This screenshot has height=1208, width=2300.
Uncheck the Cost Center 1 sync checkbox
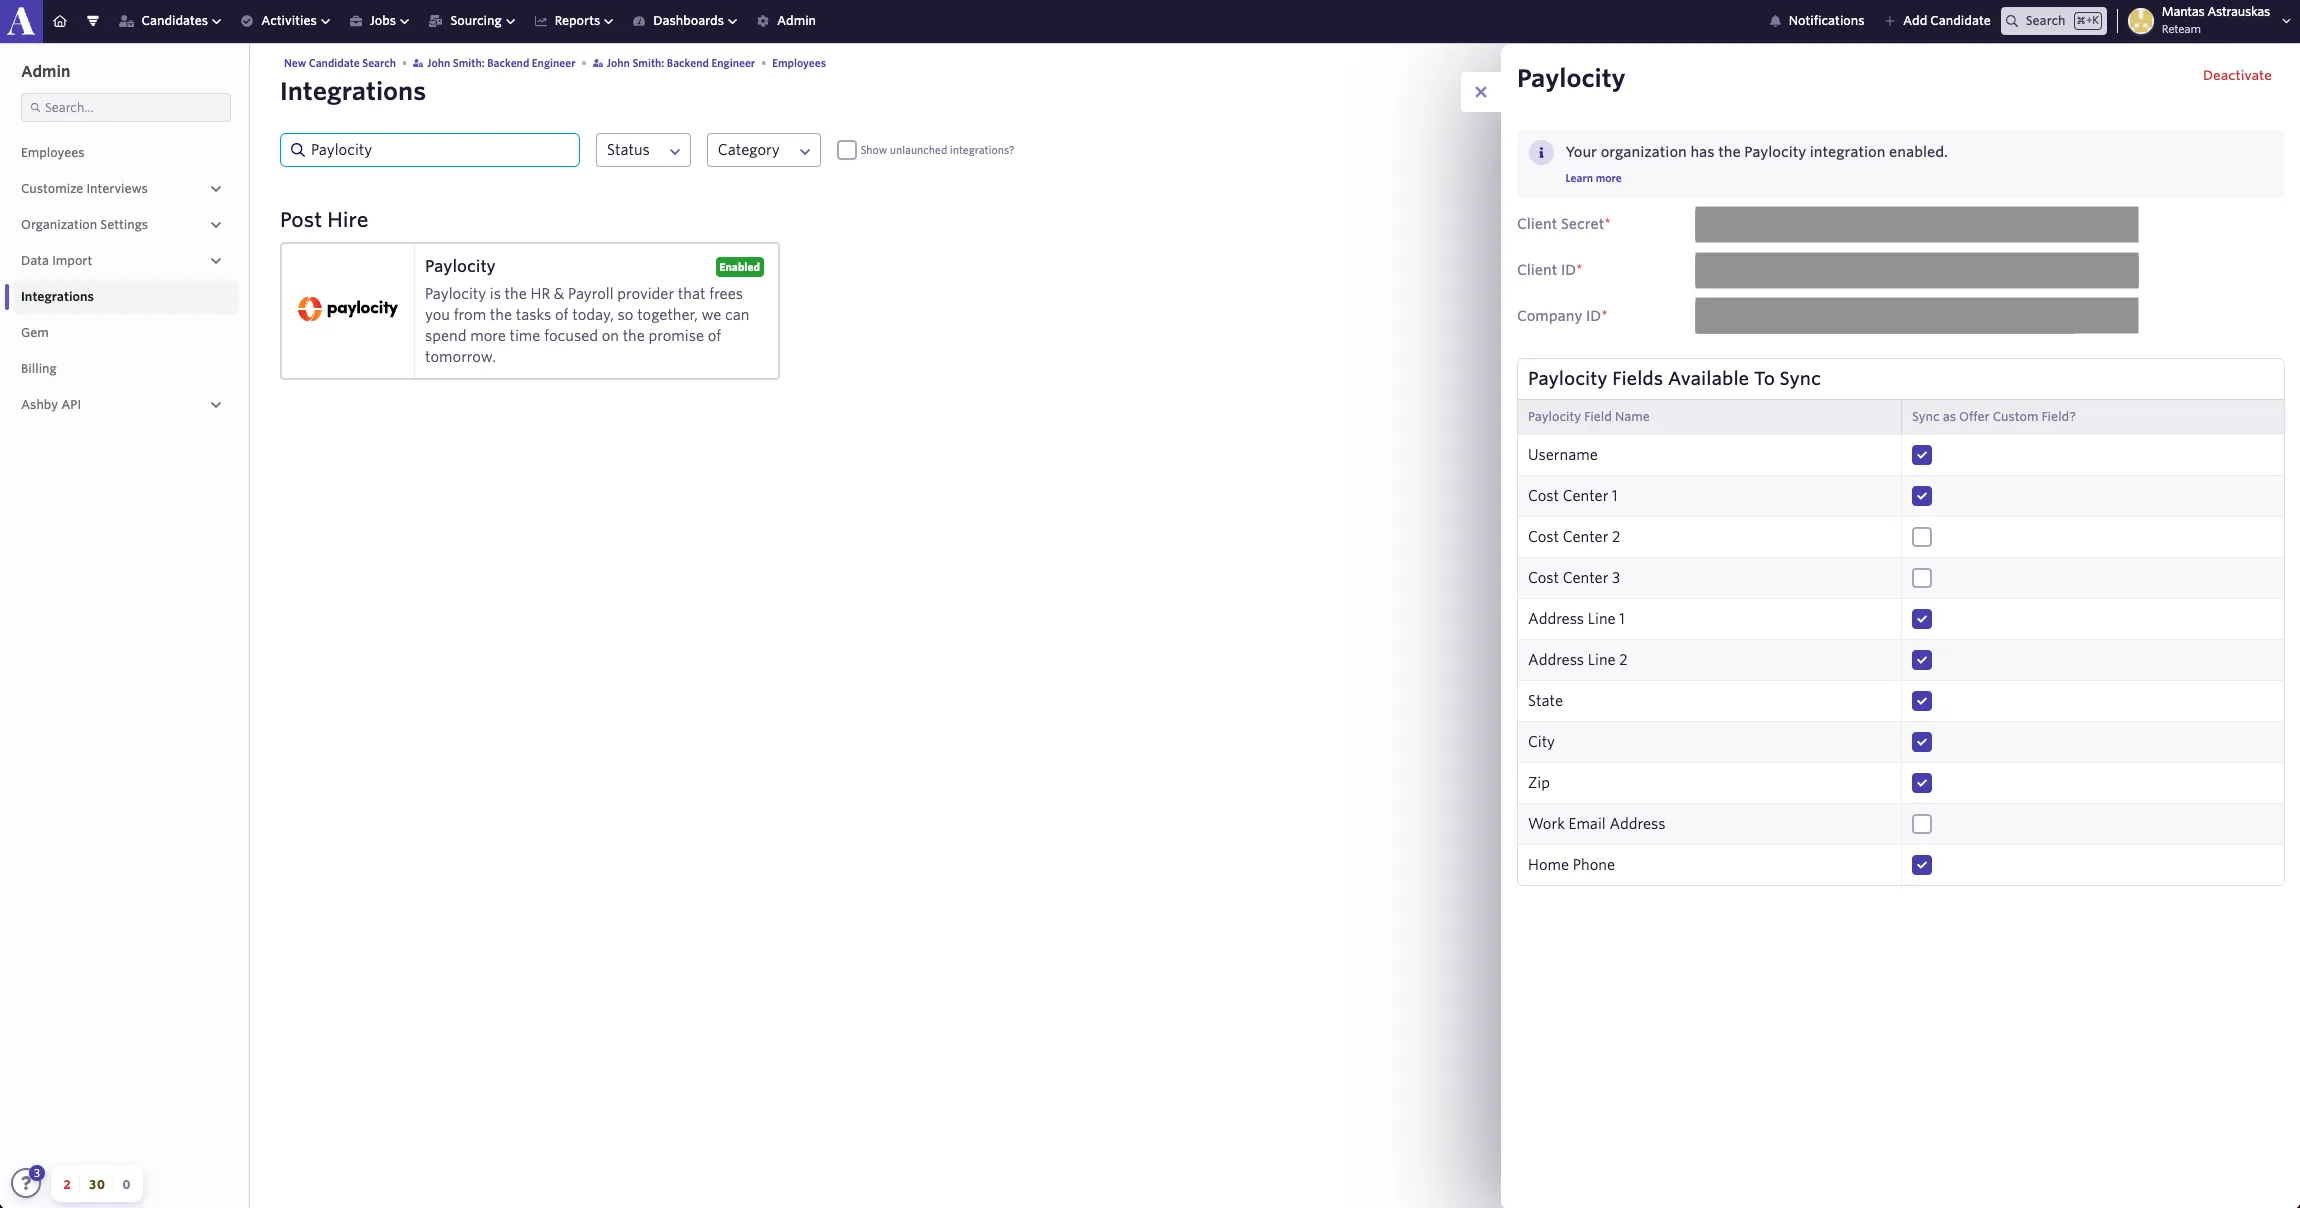pyautogui.click(x=1922, y=496)
